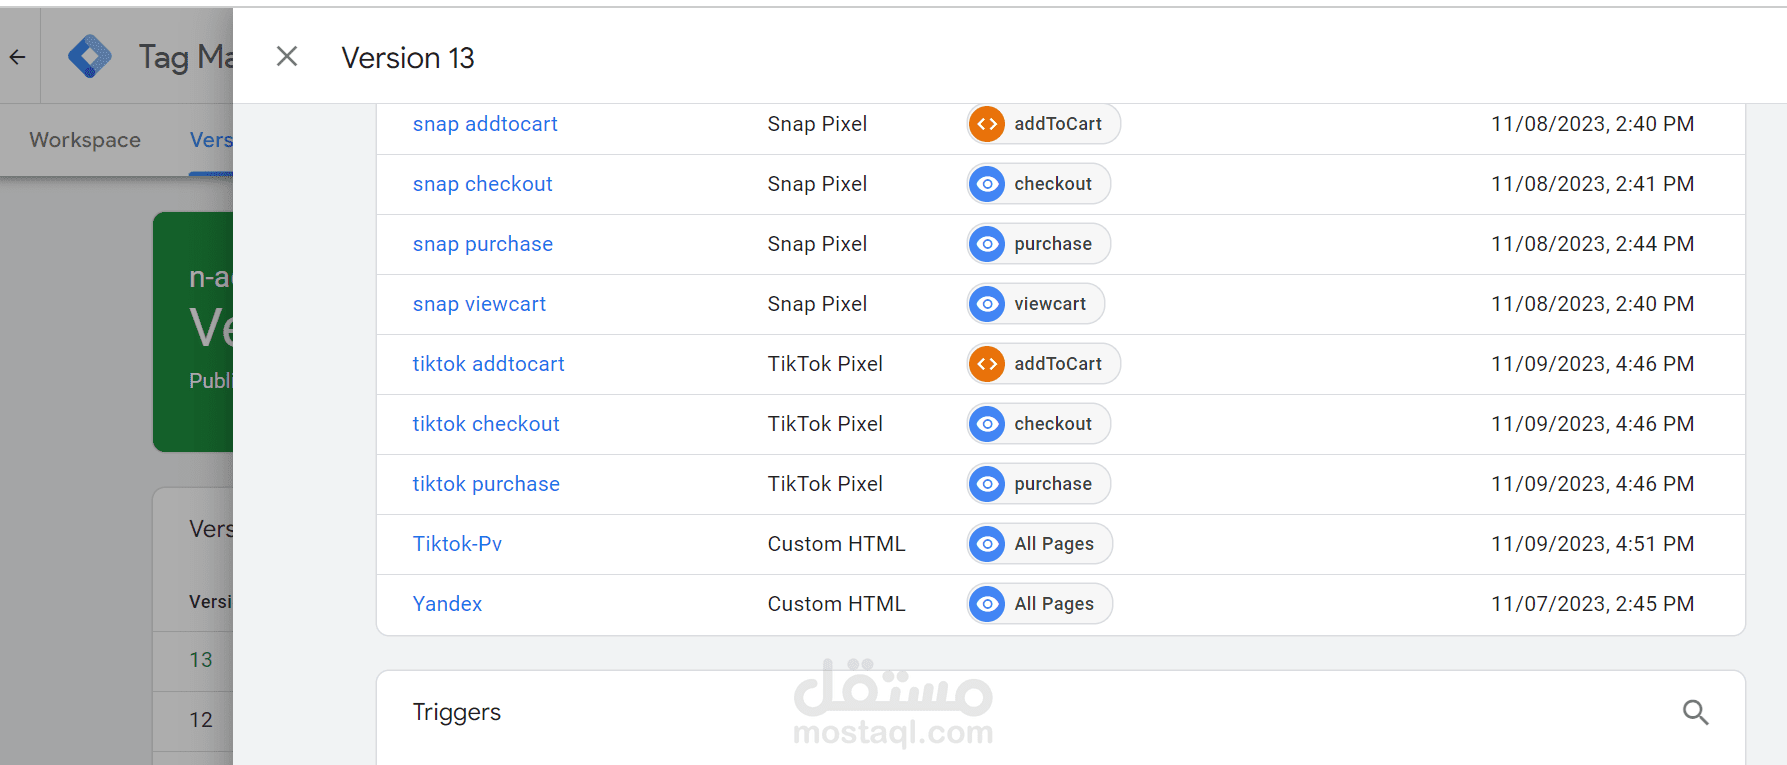Open the snap purchase tag
Screen dimensions: 1787x765
point(482,244)
